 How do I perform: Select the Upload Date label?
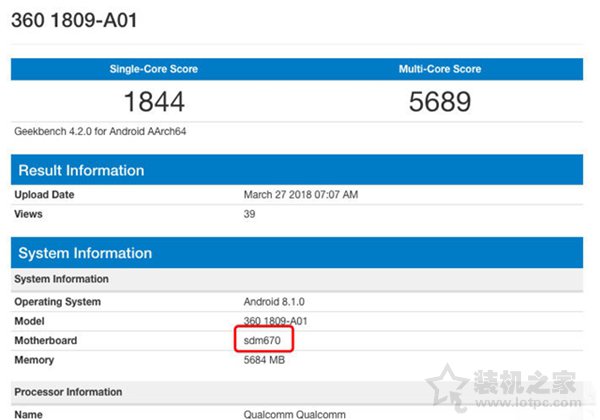pos(44,195)
